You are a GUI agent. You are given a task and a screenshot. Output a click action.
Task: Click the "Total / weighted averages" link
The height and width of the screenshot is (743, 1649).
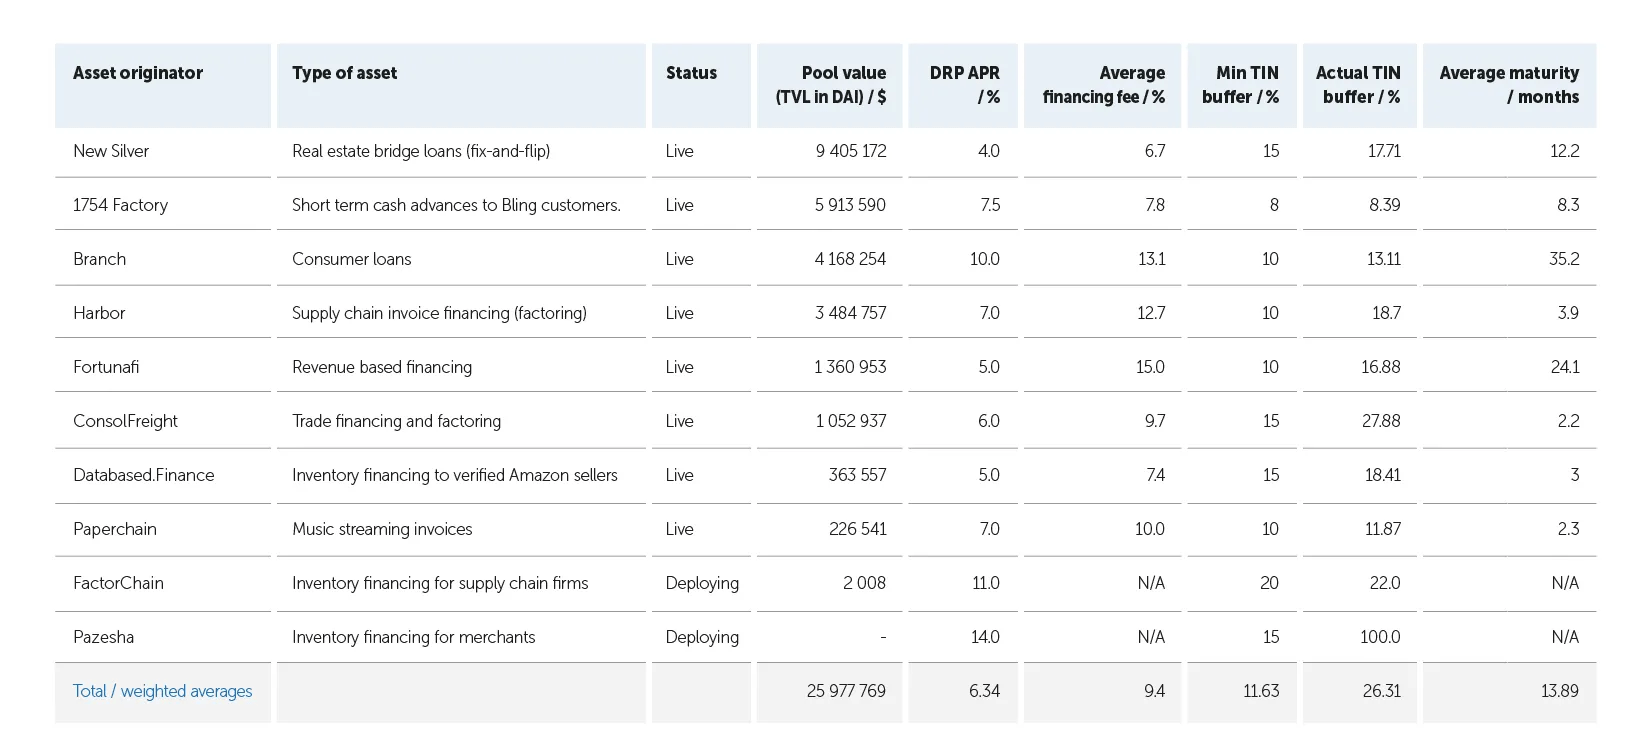point(162,691)
